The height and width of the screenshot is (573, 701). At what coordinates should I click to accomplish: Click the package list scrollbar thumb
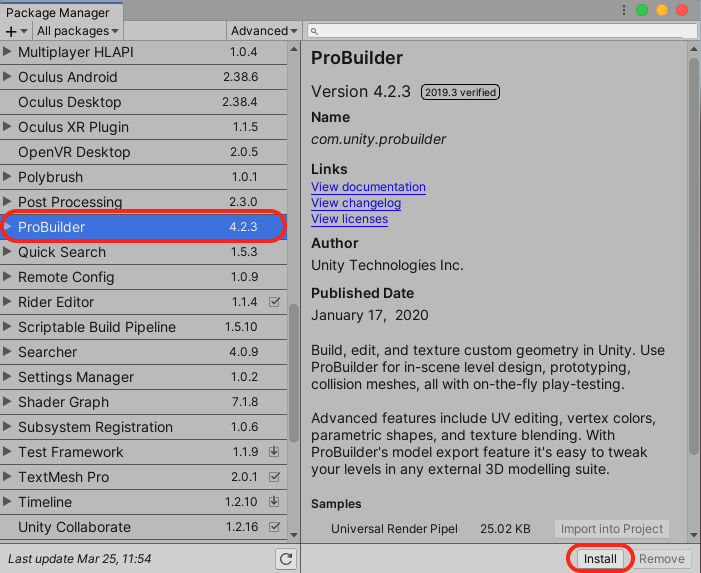(293, 373)
